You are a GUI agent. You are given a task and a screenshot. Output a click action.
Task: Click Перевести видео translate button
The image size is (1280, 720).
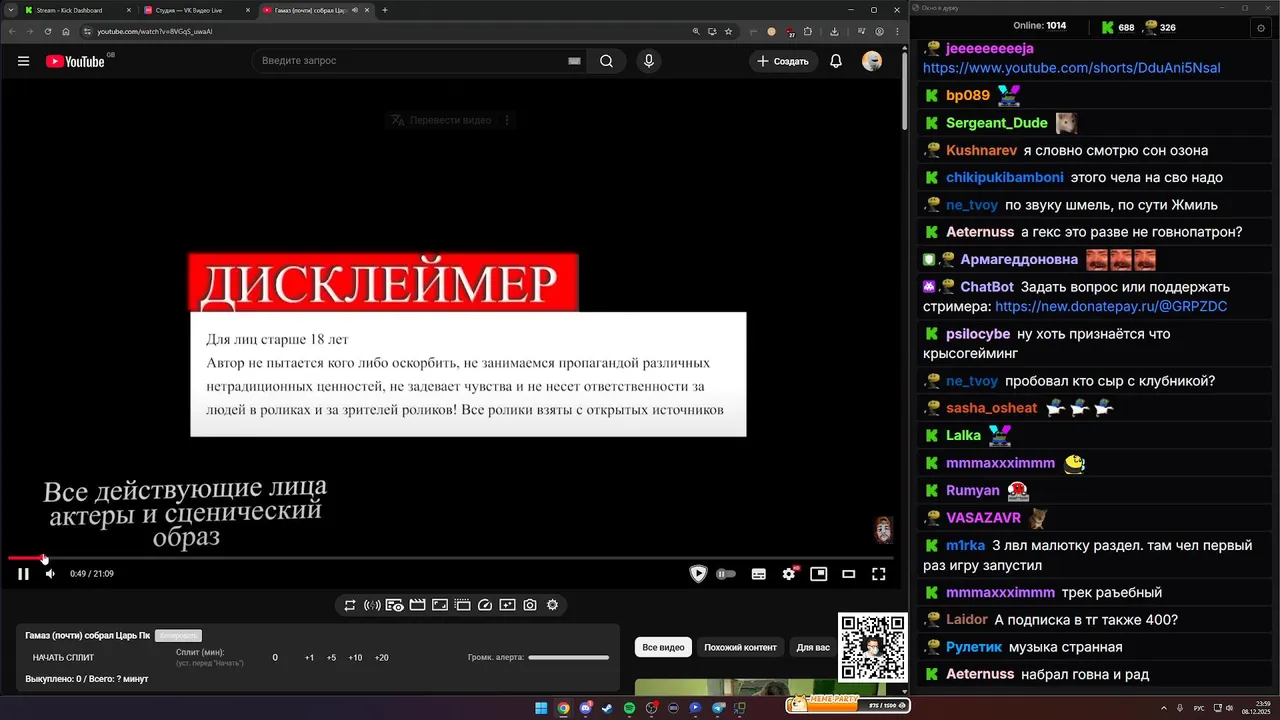pos(441,120)
